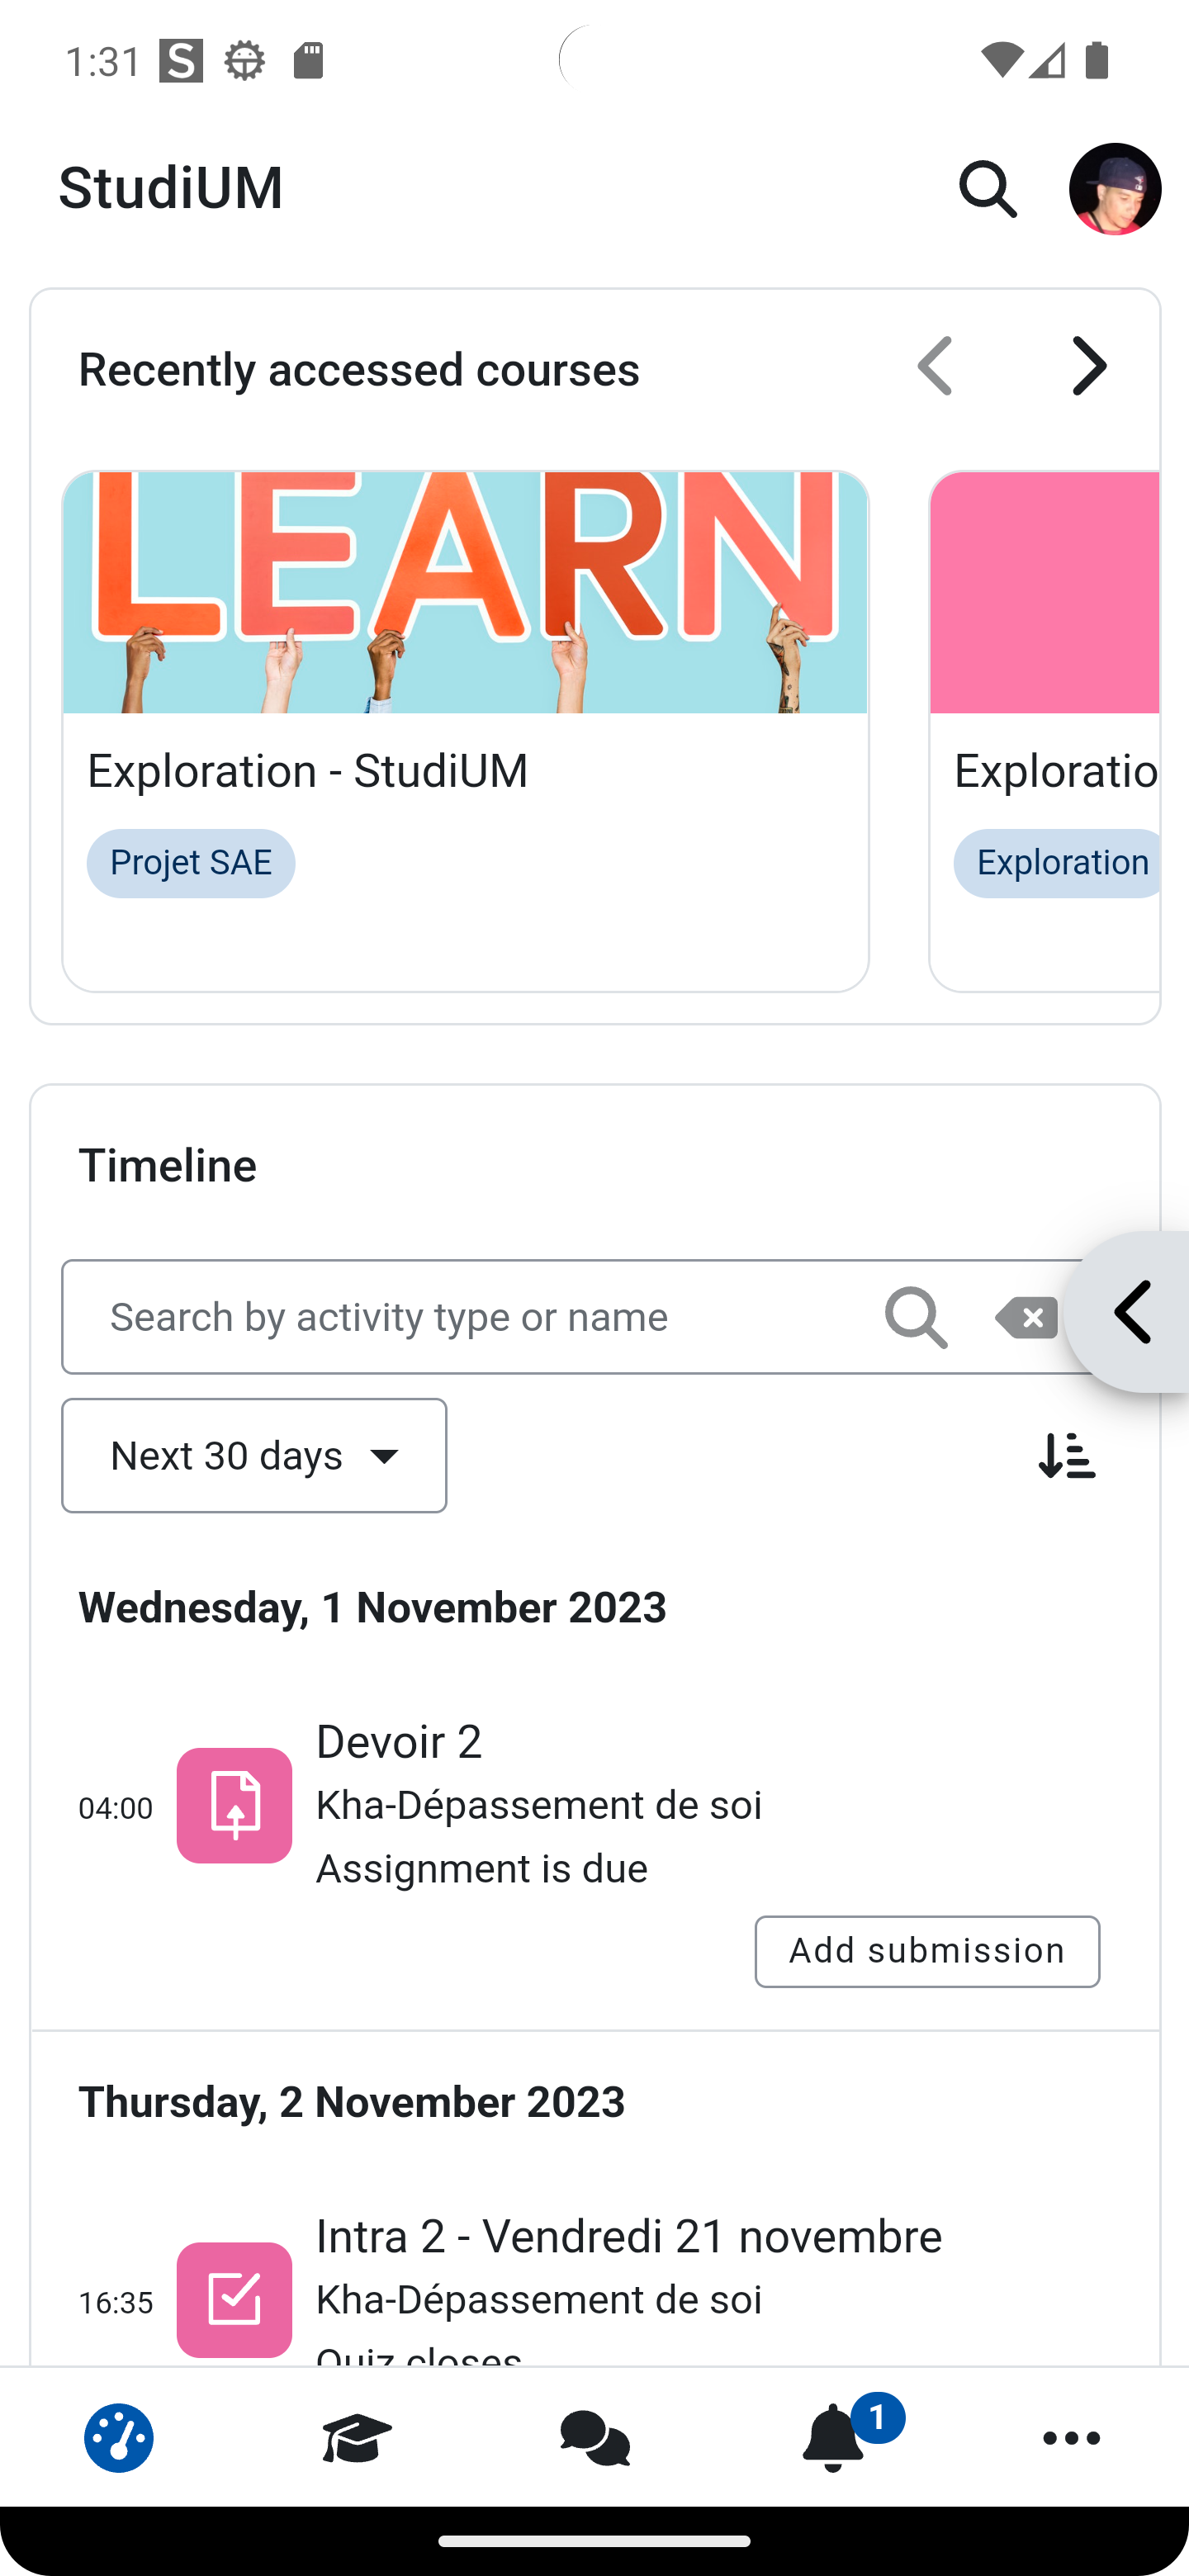Open the user profile avatar
The image size is (1189, 2576).
pos(1115,189)
